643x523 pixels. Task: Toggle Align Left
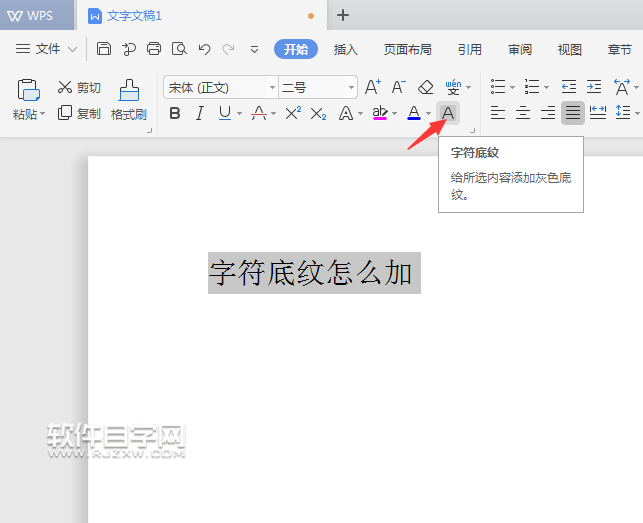[497, 112]
